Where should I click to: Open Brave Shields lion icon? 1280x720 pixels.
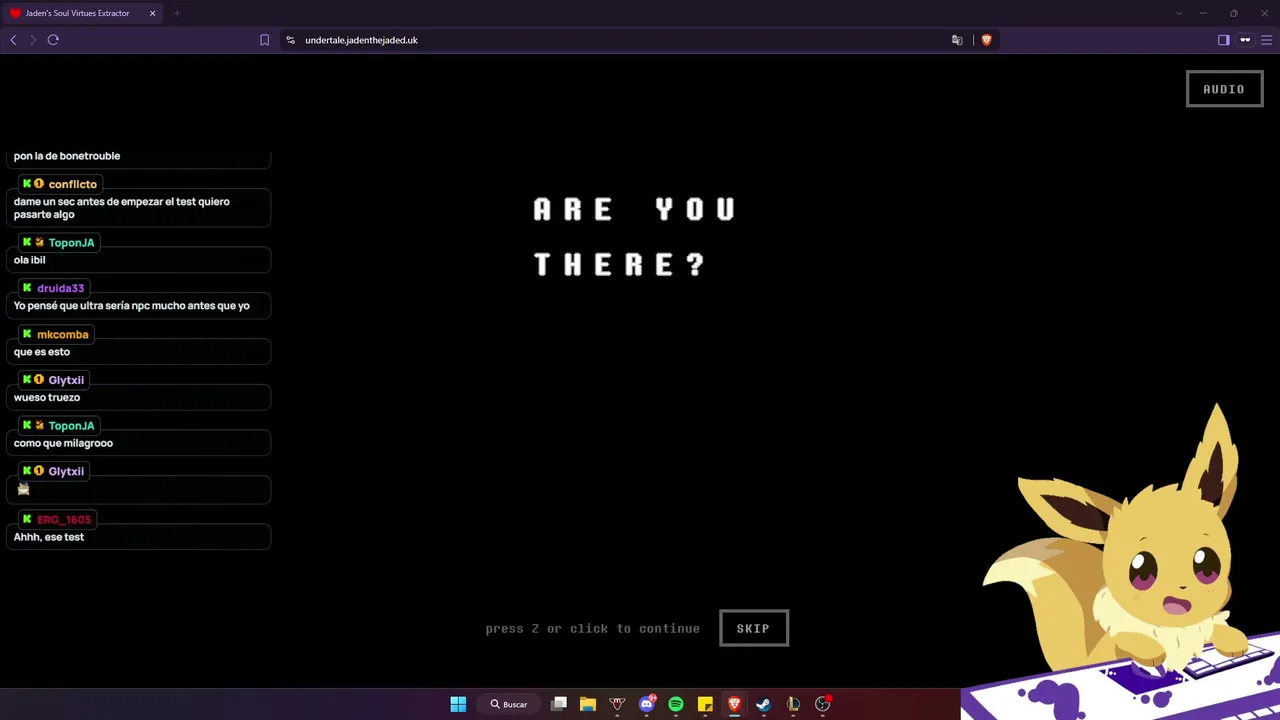[986, 40]
